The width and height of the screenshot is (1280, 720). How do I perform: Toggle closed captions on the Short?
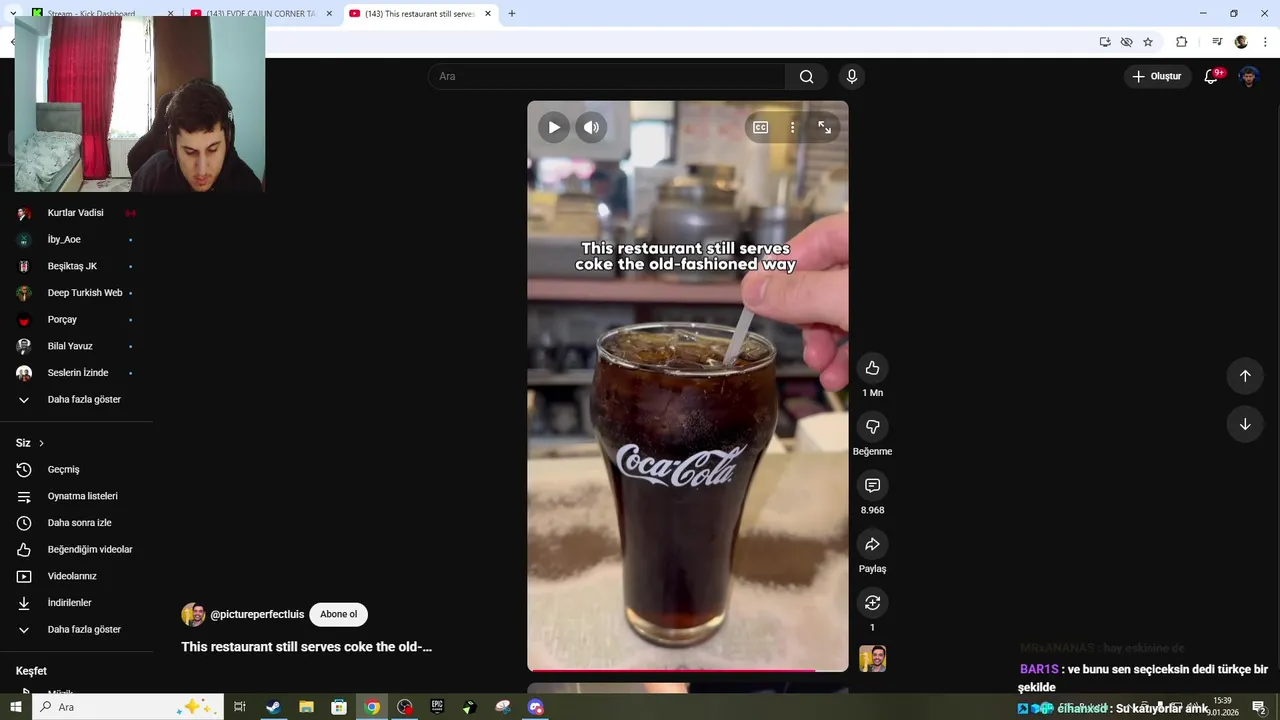(760, 127)
